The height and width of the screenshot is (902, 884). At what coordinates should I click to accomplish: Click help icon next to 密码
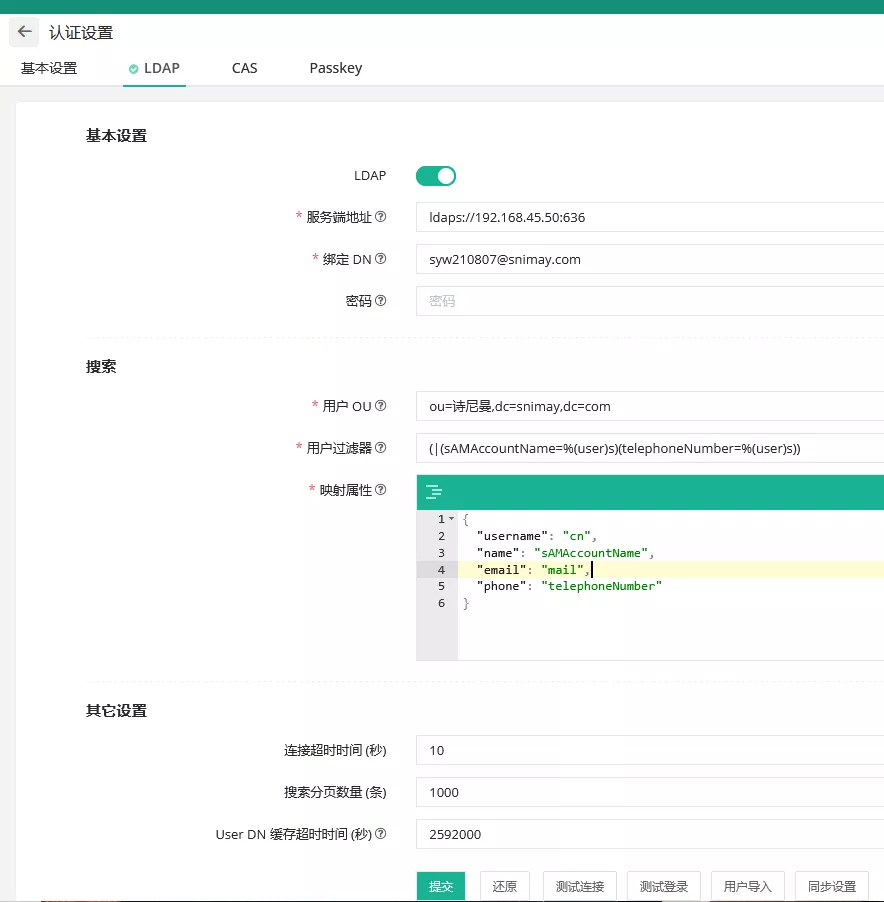click(381, 301)
